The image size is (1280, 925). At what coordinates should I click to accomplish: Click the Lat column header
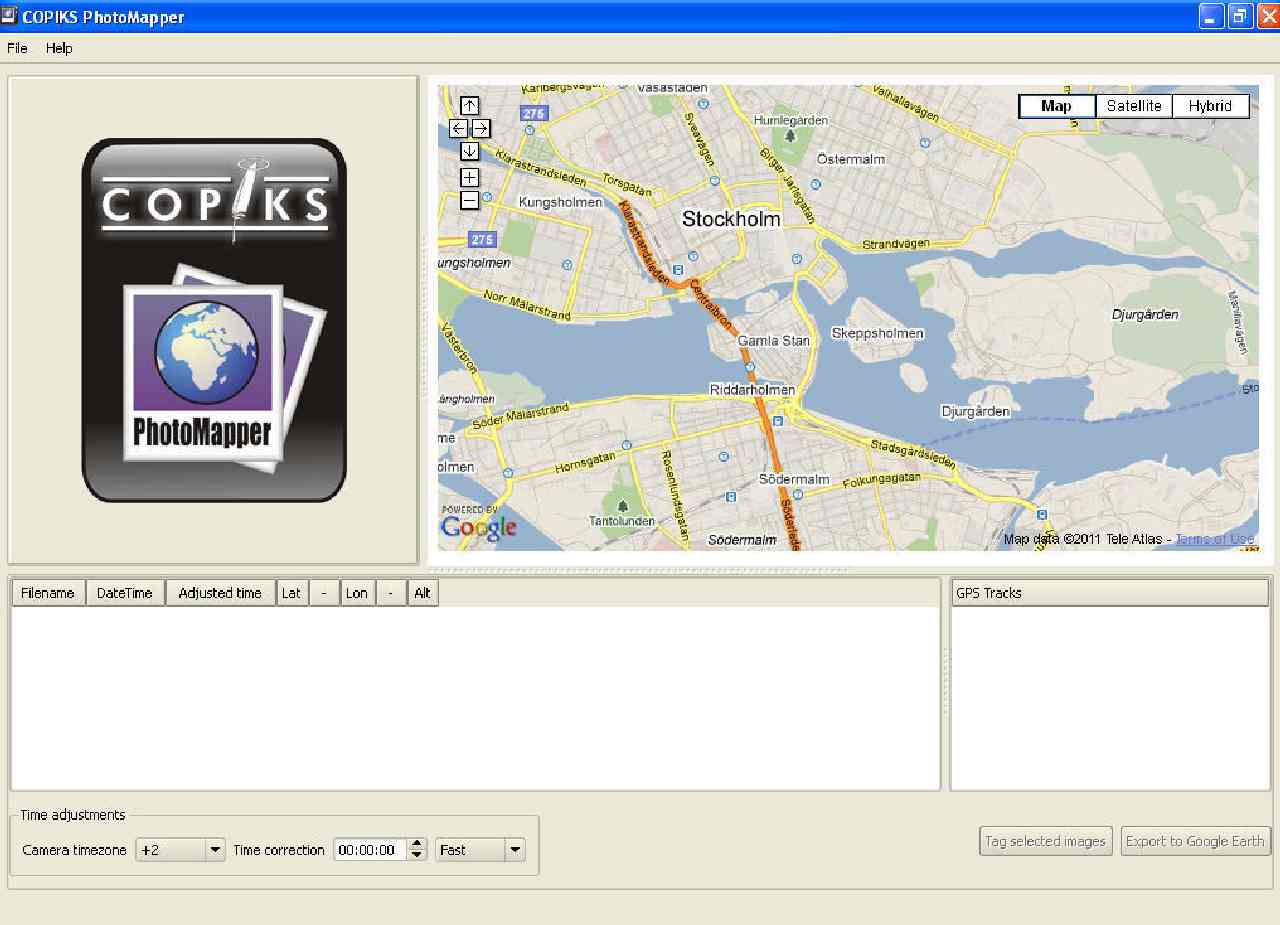tap(291, 593)
